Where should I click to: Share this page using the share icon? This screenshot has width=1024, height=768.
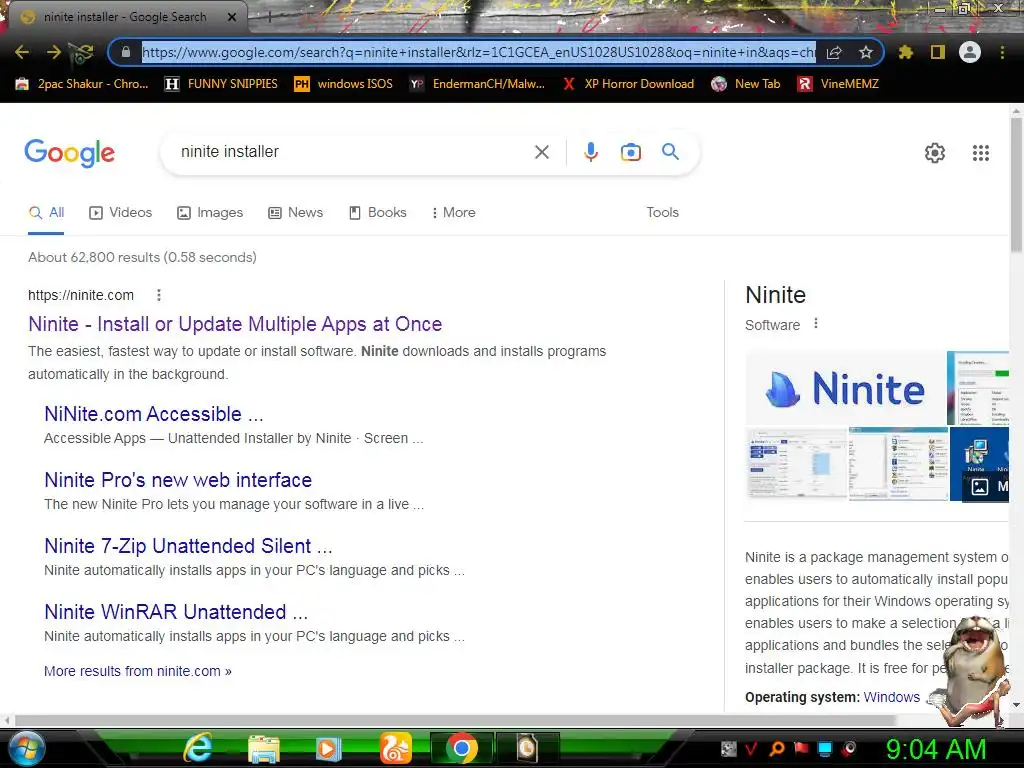834,52
